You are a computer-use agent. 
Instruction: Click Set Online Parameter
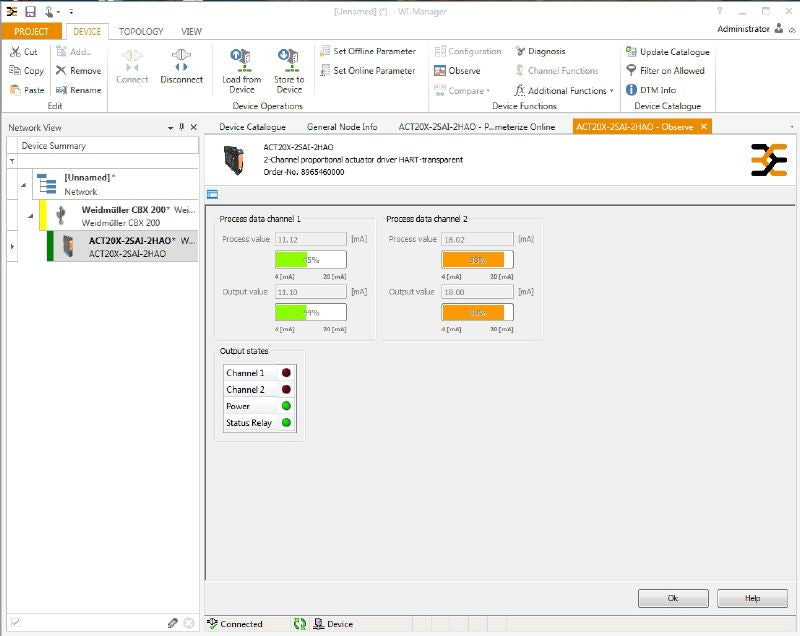click(366, 71)
